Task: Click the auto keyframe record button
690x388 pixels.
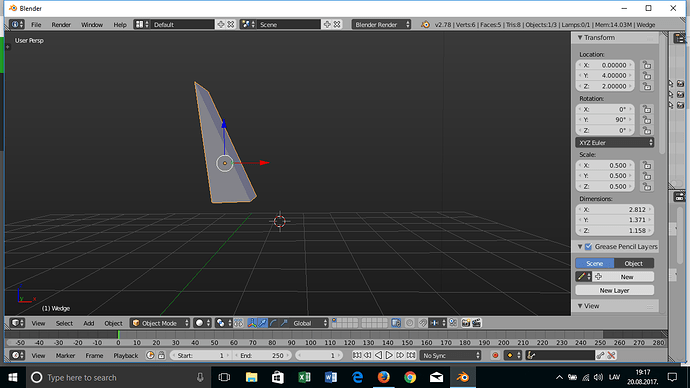Action: pyautogui.click(x=495, y=355)
